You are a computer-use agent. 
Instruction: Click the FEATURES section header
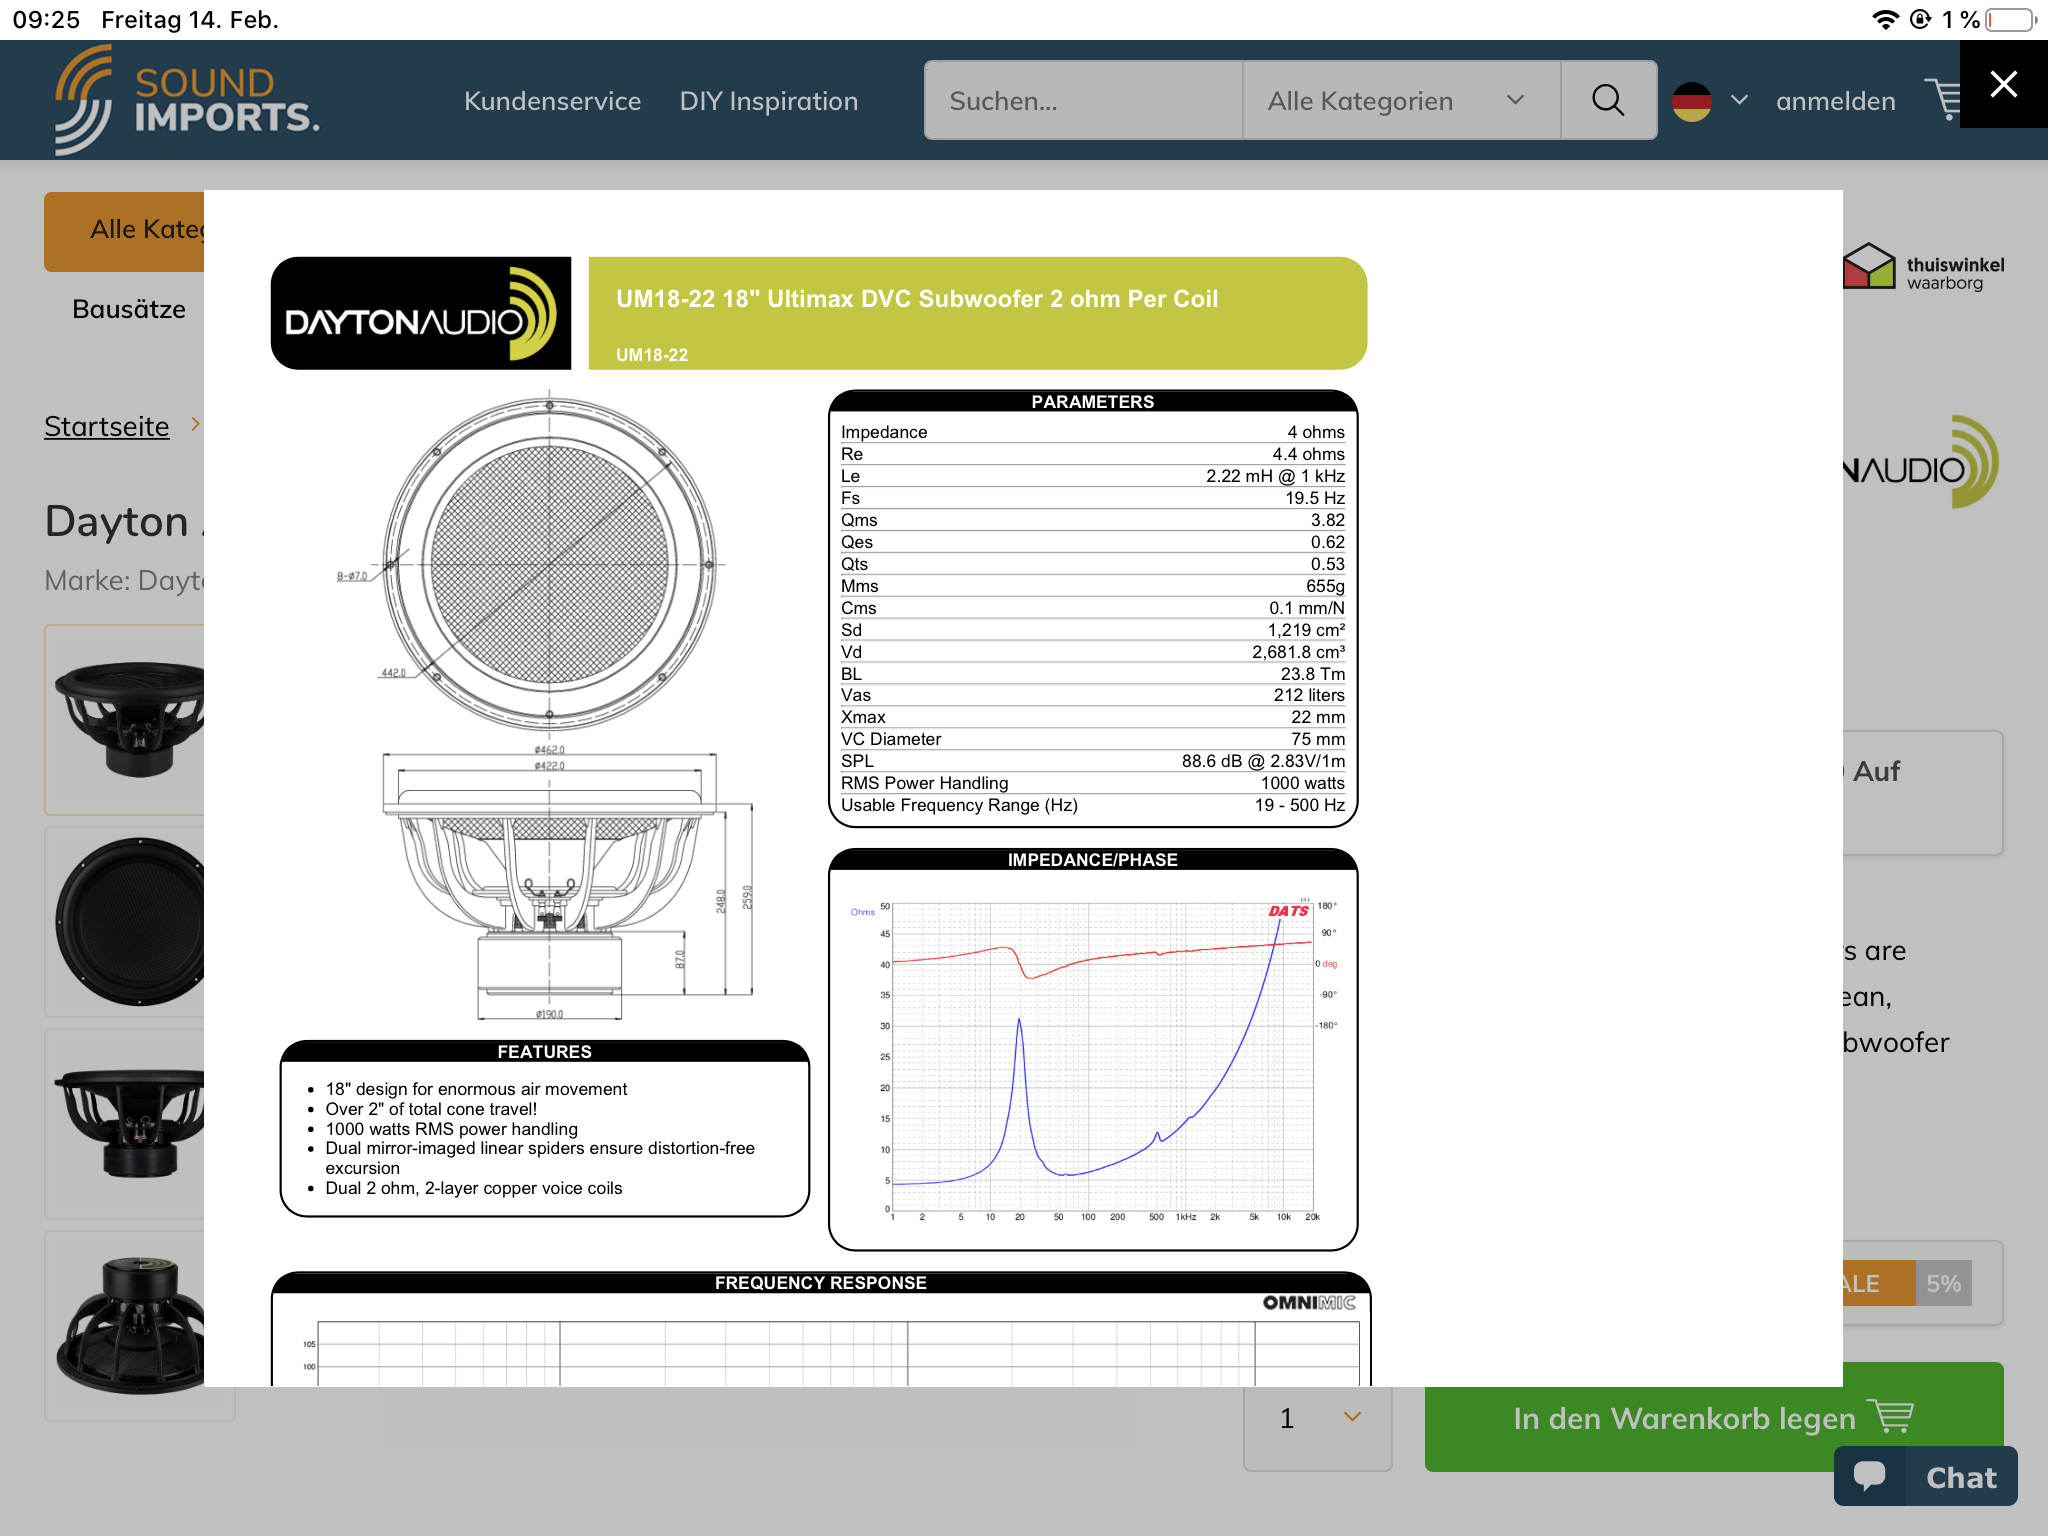[544, 1051]
